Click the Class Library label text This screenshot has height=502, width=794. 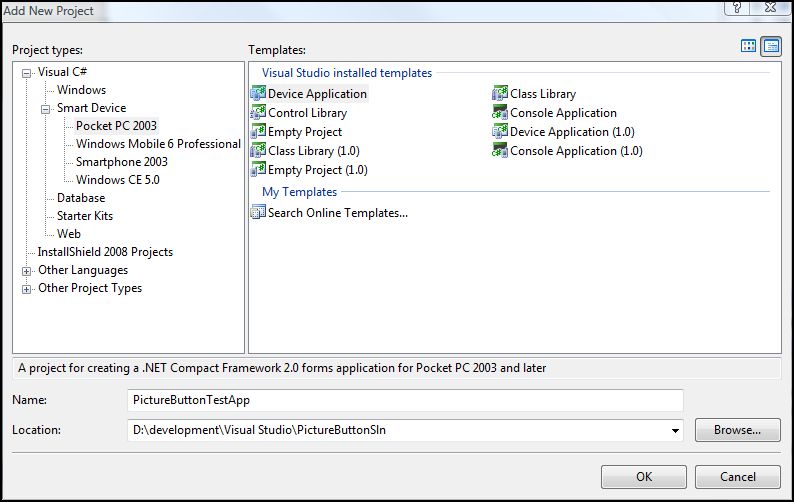[x=543, y=94]
